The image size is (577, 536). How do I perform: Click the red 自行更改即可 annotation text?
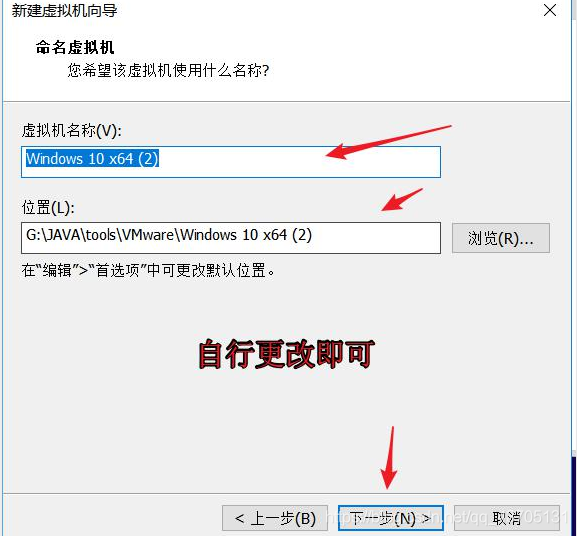click(286, 354)
